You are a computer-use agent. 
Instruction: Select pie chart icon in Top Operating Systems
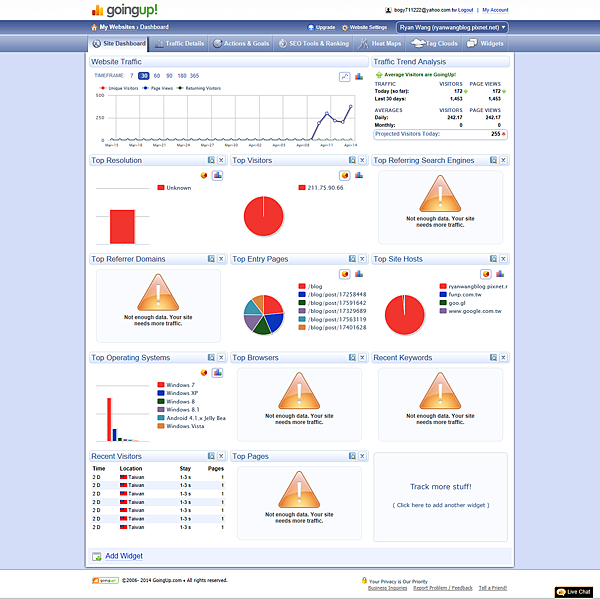coord(204,372)
